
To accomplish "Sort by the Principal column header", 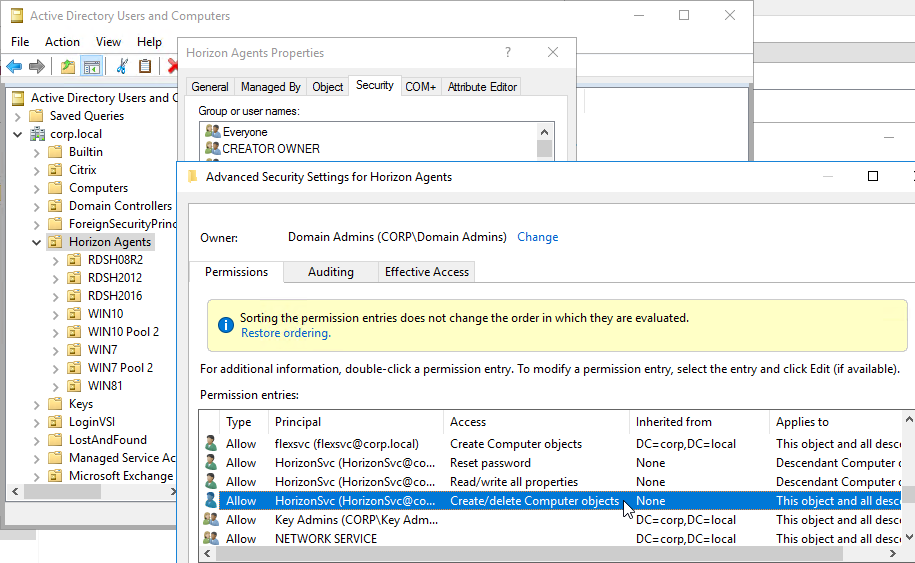I will tap(356, 422).
